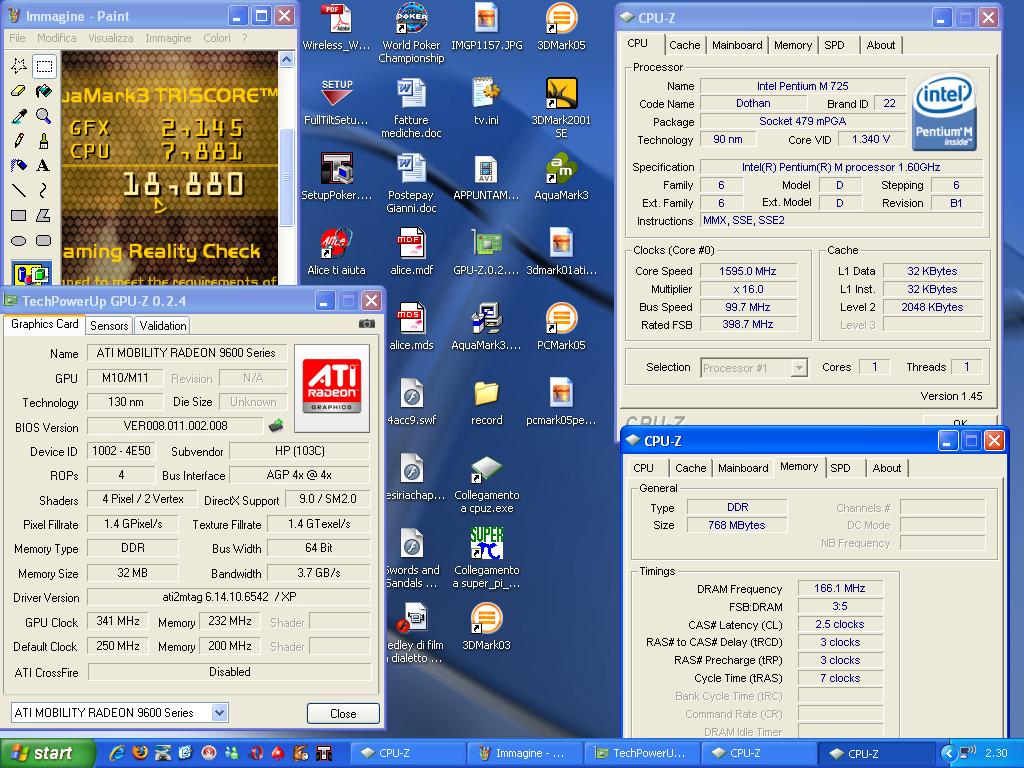Select the Airbrush tool in Paint

19,165
